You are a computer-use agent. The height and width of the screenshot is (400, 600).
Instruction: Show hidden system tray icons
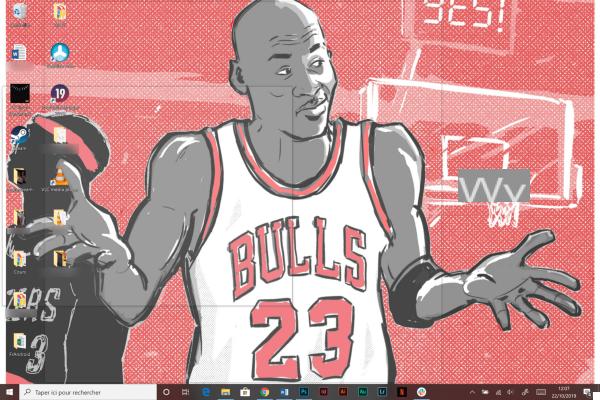click(473, 392)
